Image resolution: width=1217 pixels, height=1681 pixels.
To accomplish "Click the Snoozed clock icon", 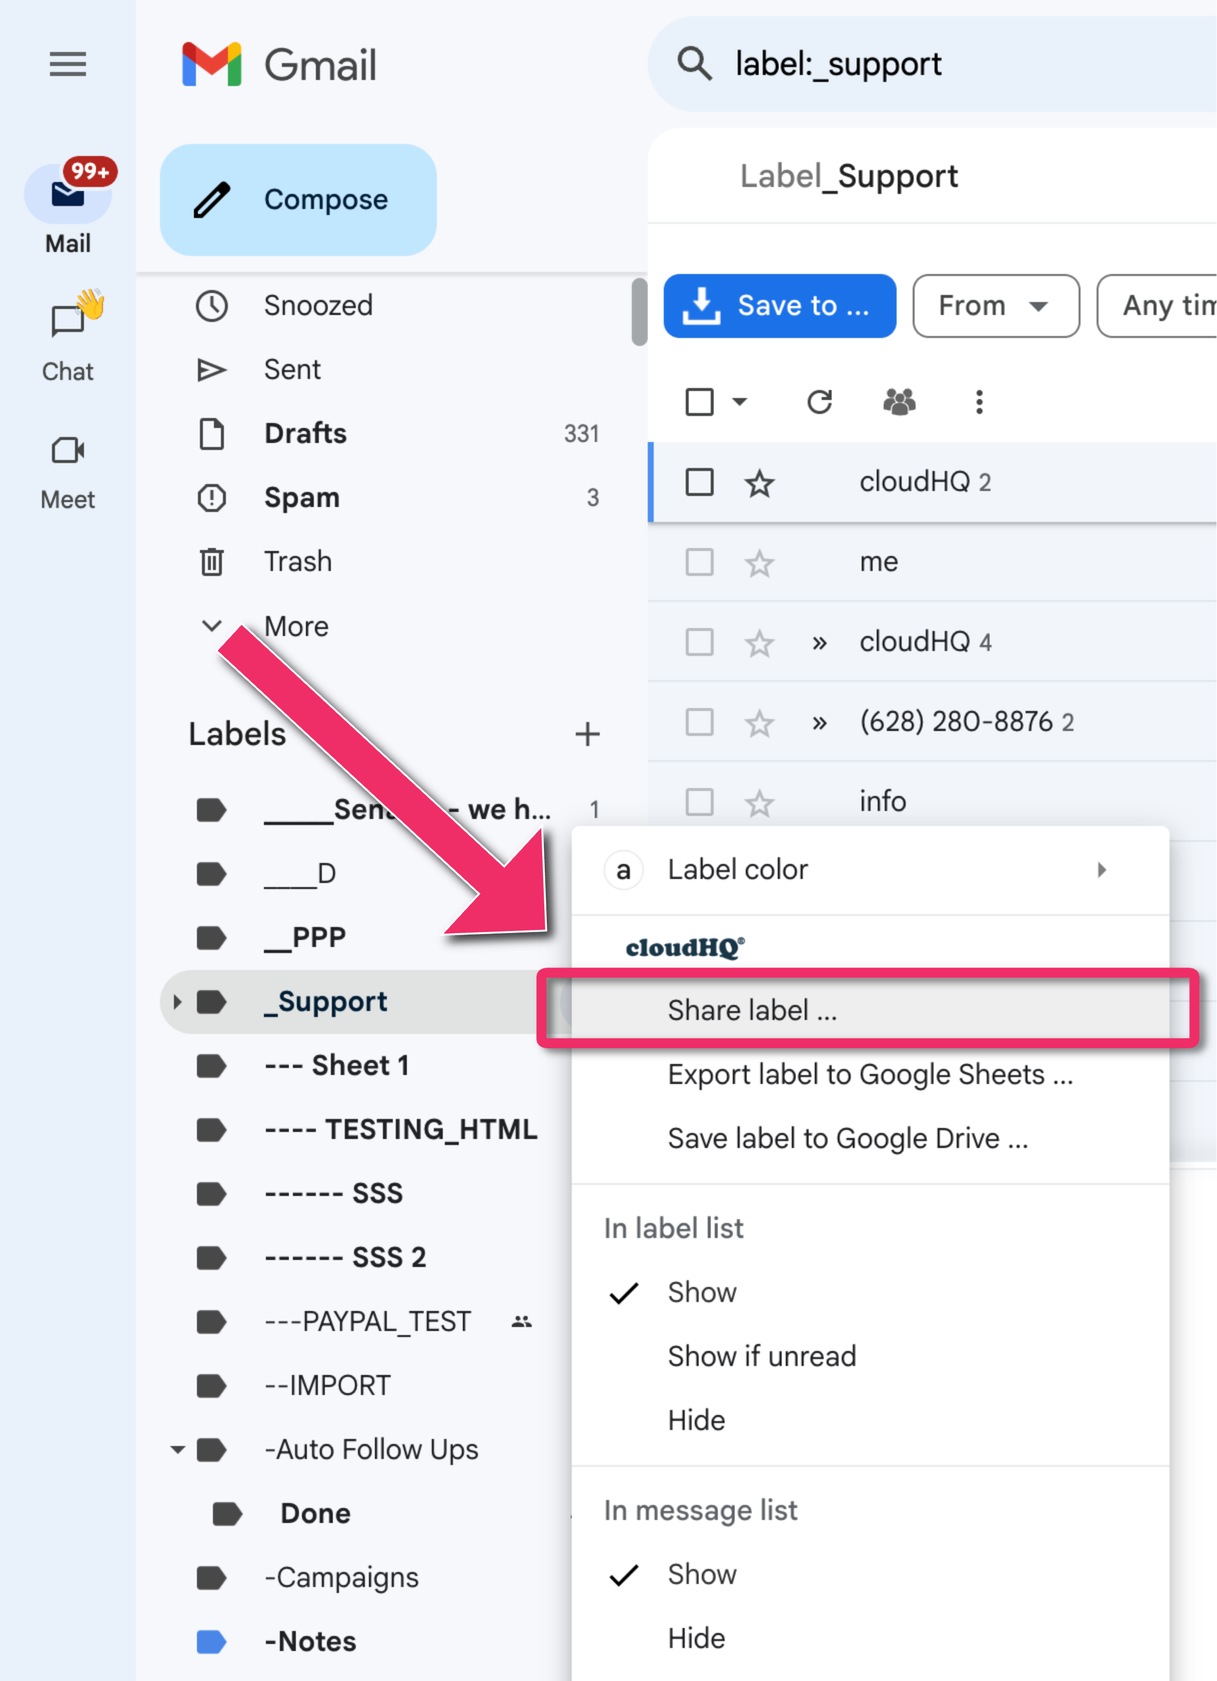I will click(x=211, y=306).
